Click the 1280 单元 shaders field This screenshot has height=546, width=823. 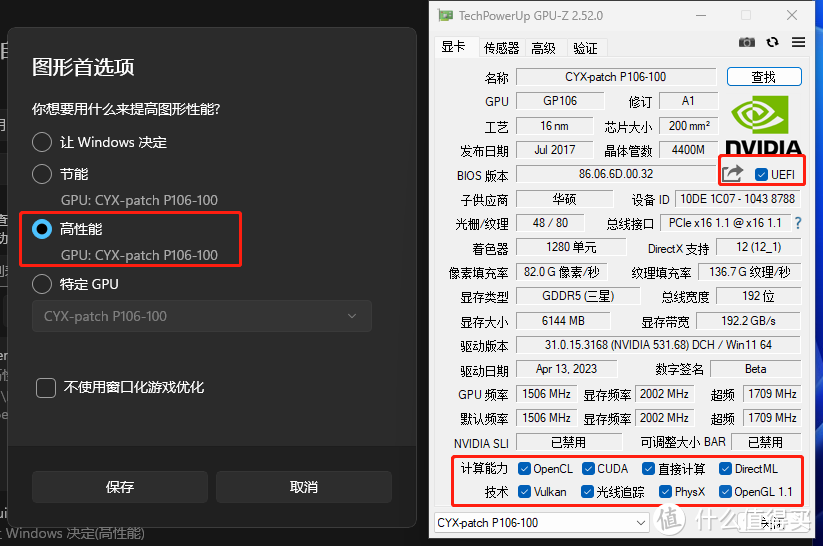(x=571, y=247)
